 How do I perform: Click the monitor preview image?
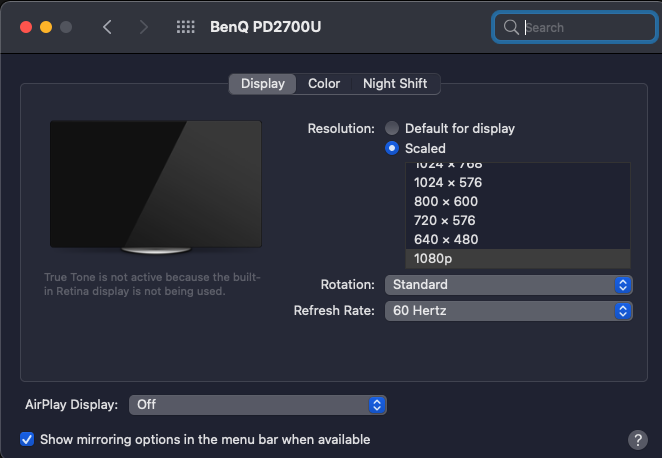pos(156,187)
